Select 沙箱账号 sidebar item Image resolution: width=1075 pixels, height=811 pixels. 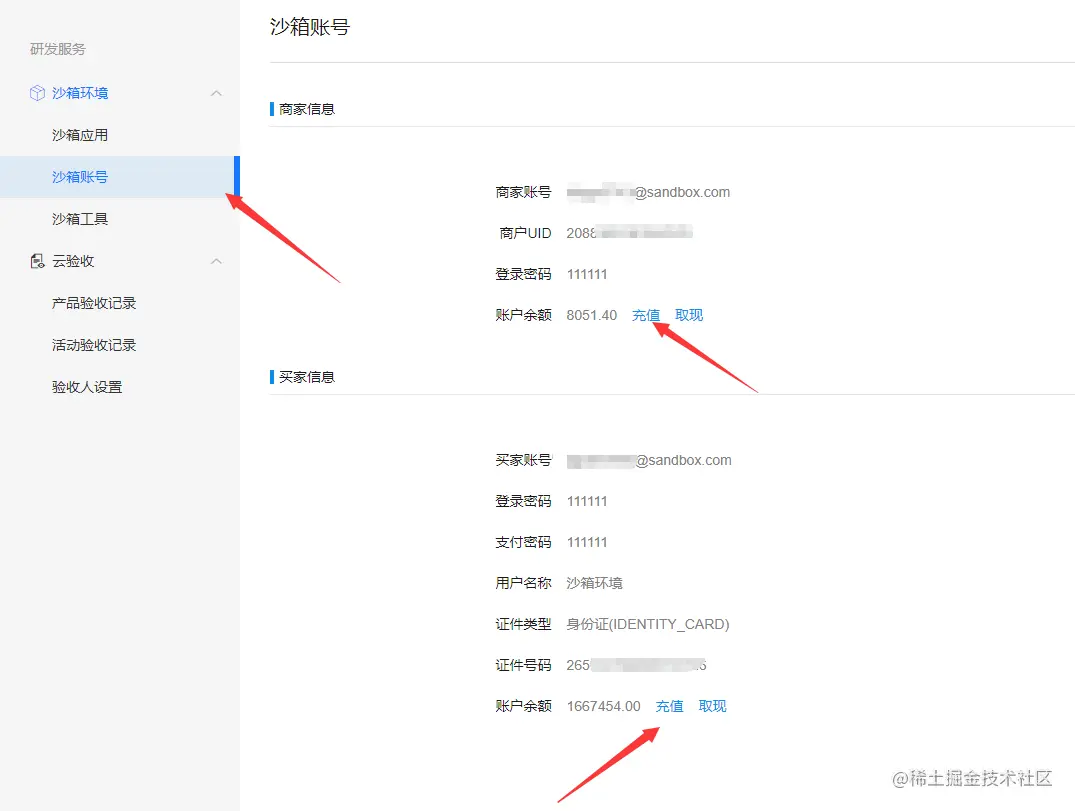(x=120, y=177)
